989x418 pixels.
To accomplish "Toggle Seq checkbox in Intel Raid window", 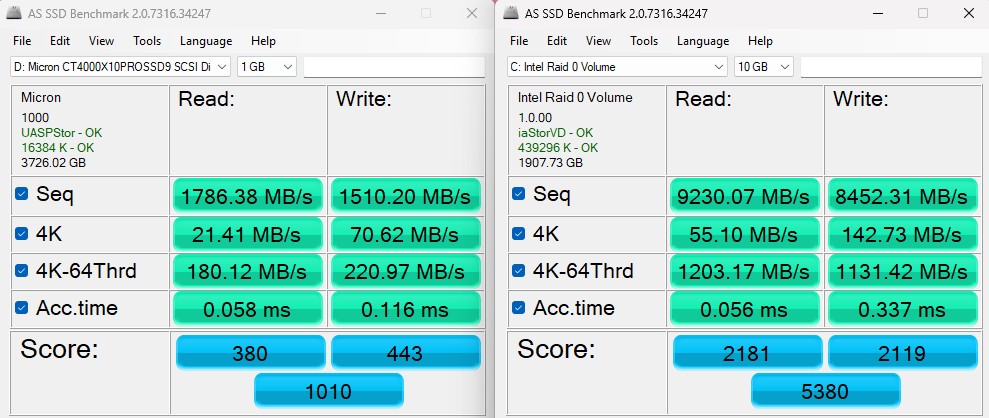I will tap(518, 194).
